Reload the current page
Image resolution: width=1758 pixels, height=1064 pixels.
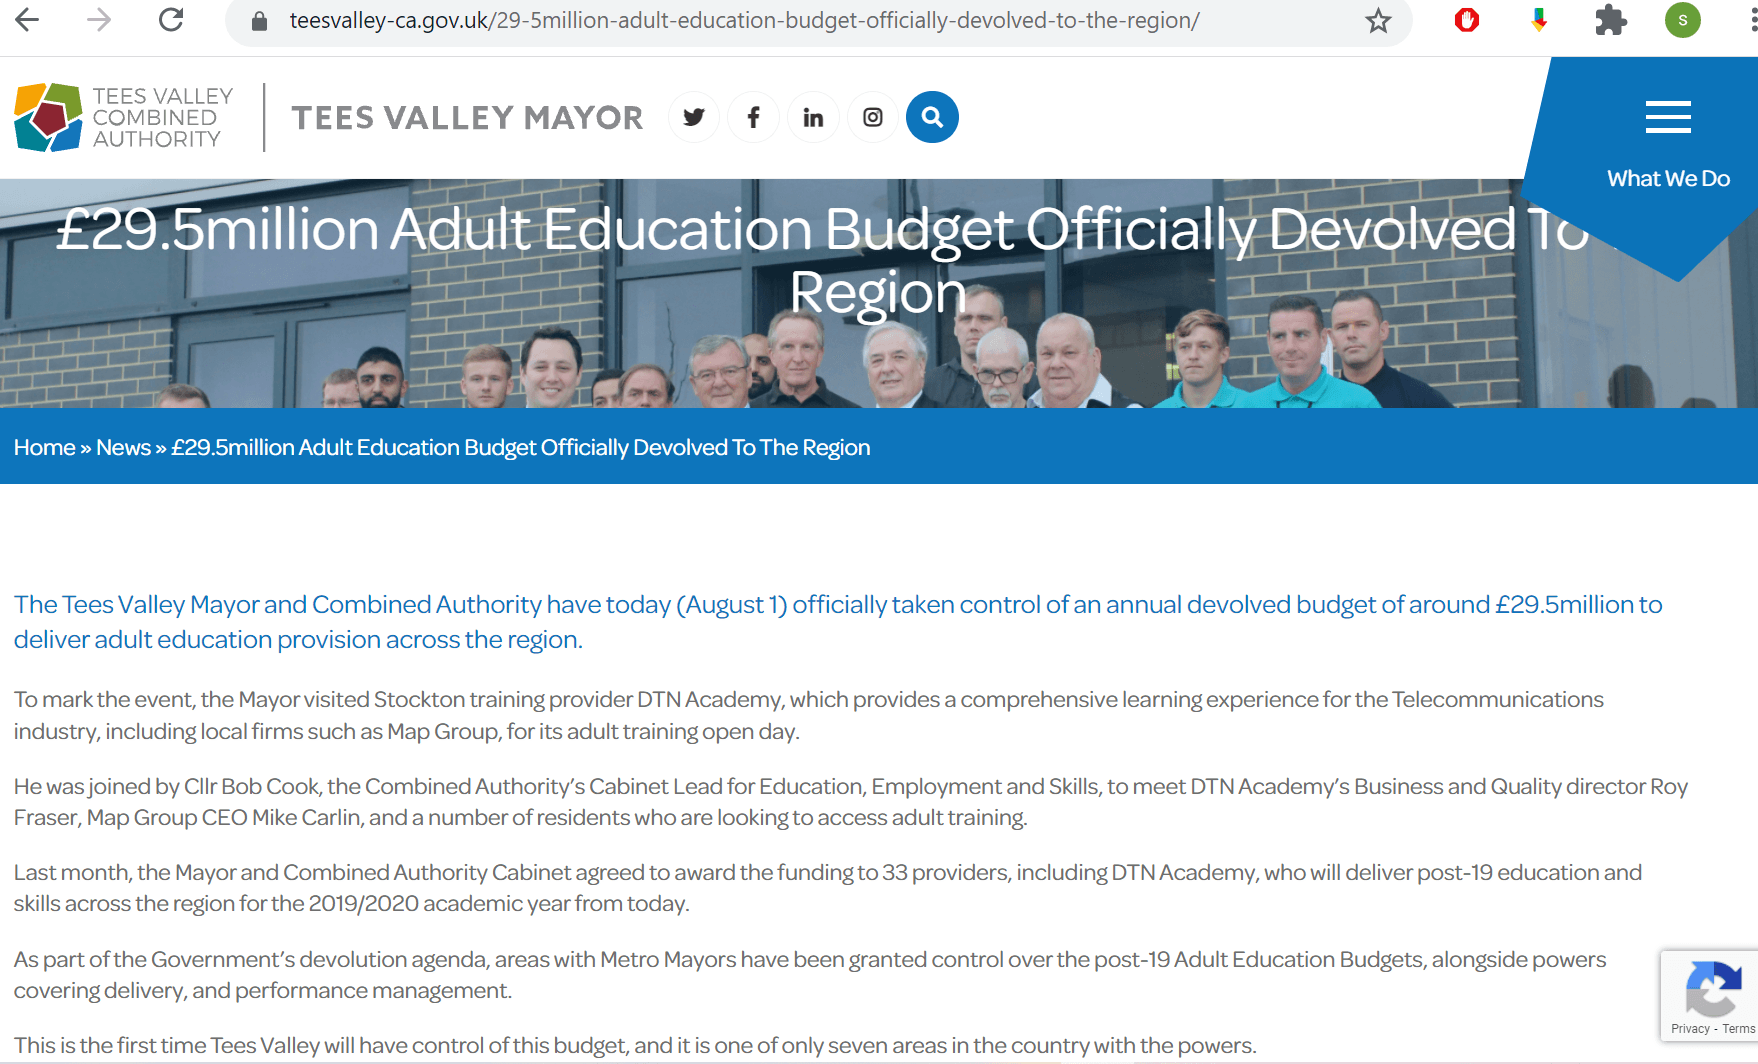171,19
